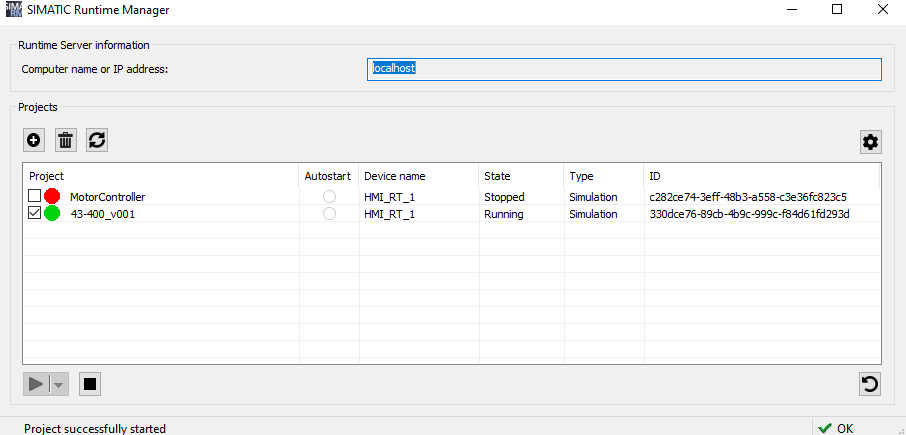
Task: Click the OK button
Action: tap(835, 428)
